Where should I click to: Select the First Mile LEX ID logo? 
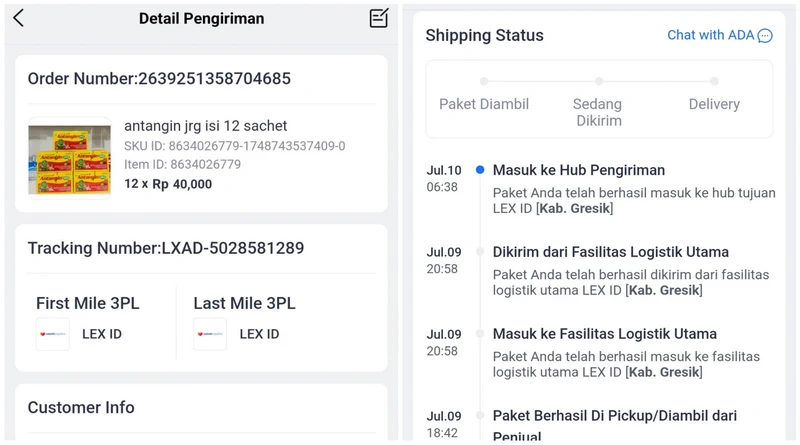[53, 334]
